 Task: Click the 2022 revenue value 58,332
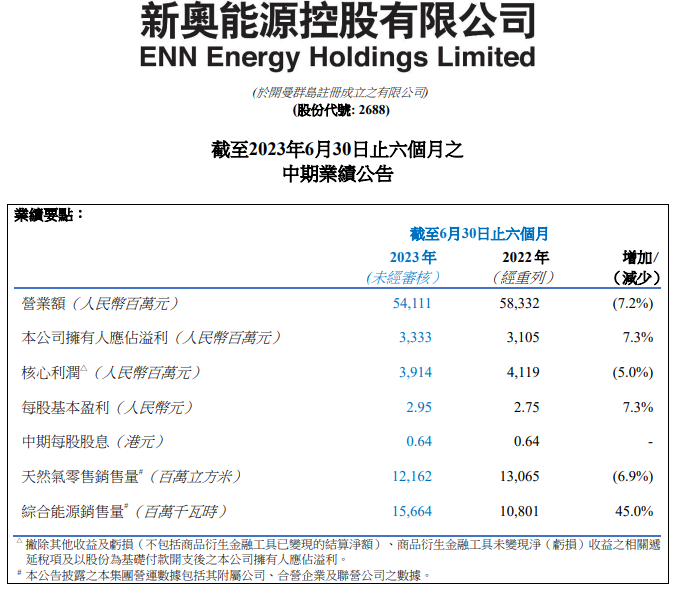(x=520, y=304)
